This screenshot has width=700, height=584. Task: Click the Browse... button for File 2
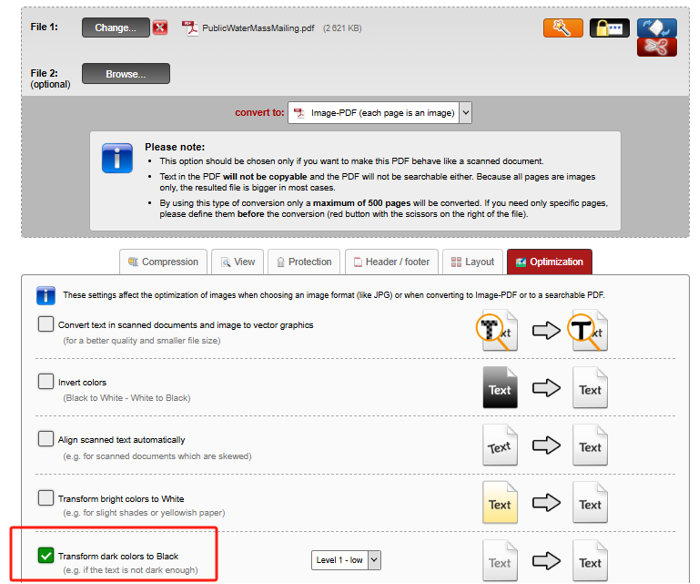click(x=125, y=74)
